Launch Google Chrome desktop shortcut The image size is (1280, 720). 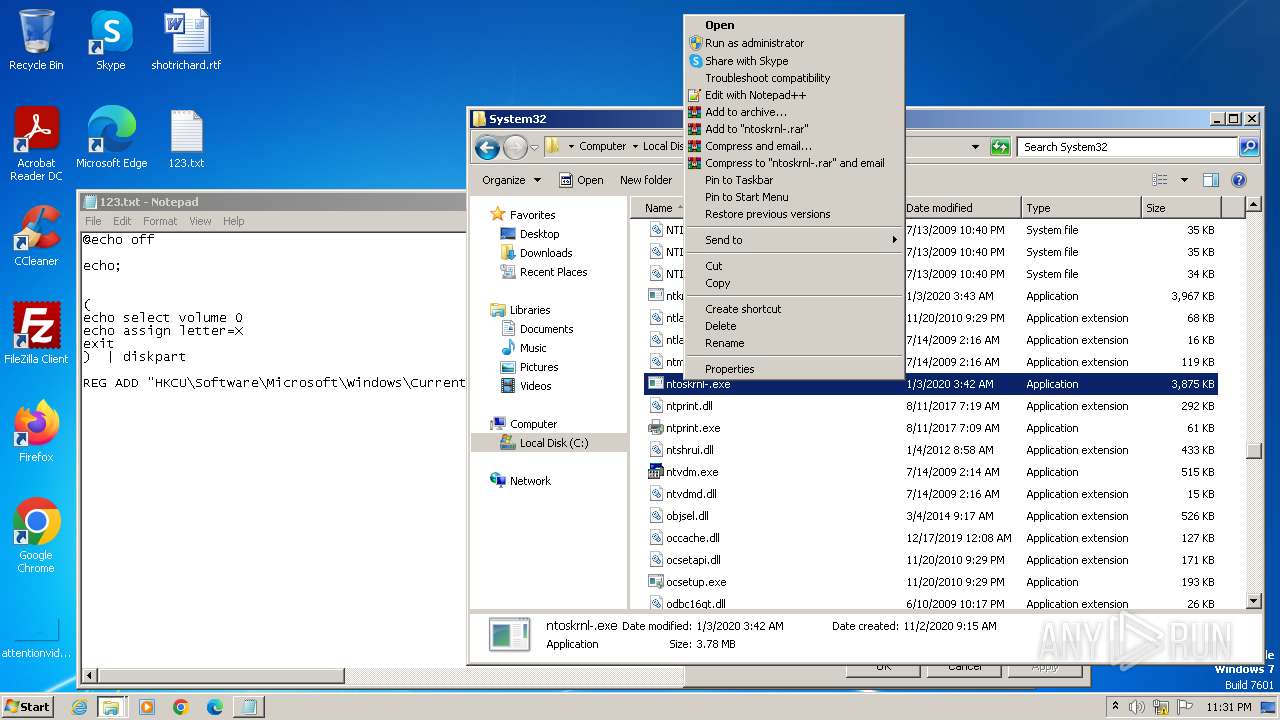point(36,536)
